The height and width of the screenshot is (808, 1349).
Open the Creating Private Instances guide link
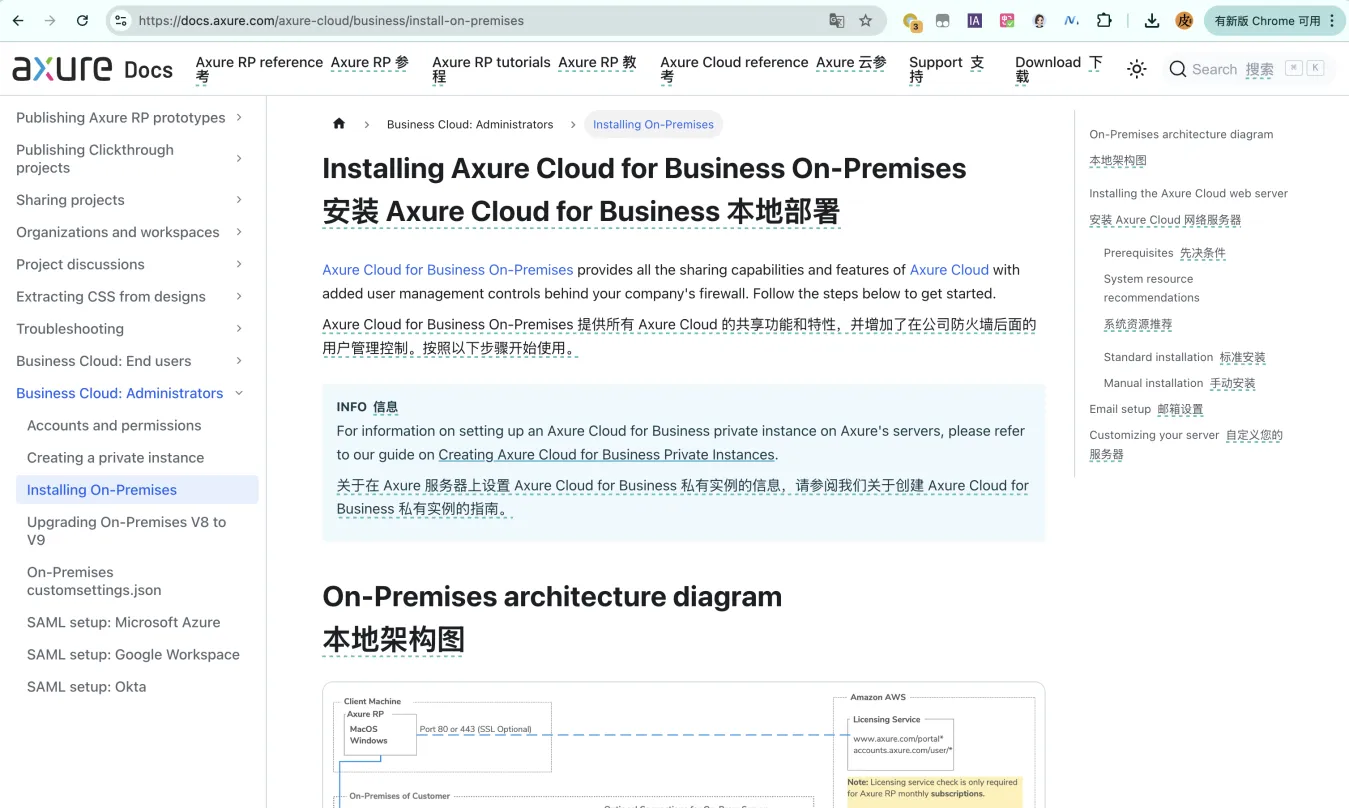click(606, 454)
